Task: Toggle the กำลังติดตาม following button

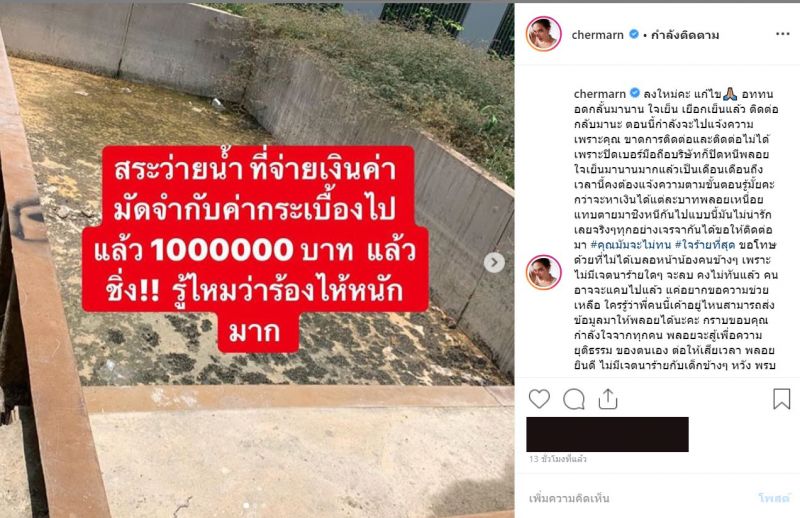Action: coord(685,35)
